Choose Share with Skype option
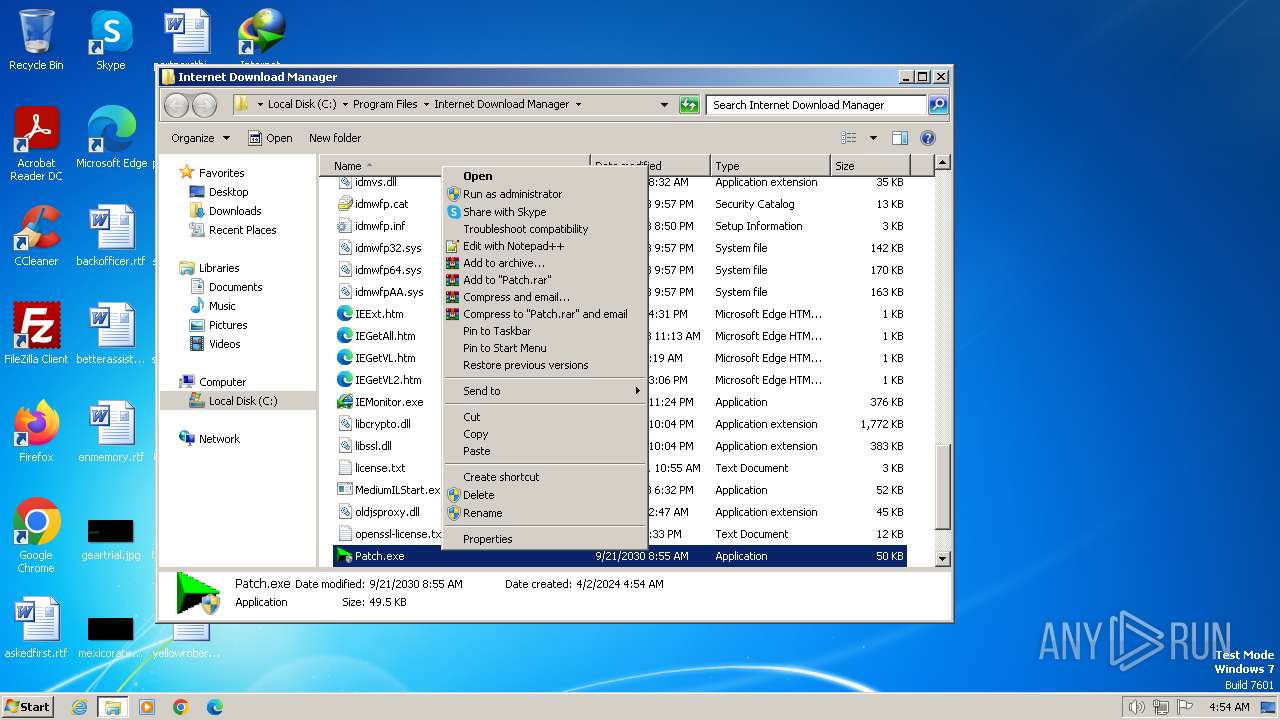1280x720 pixels. point(545,212)
